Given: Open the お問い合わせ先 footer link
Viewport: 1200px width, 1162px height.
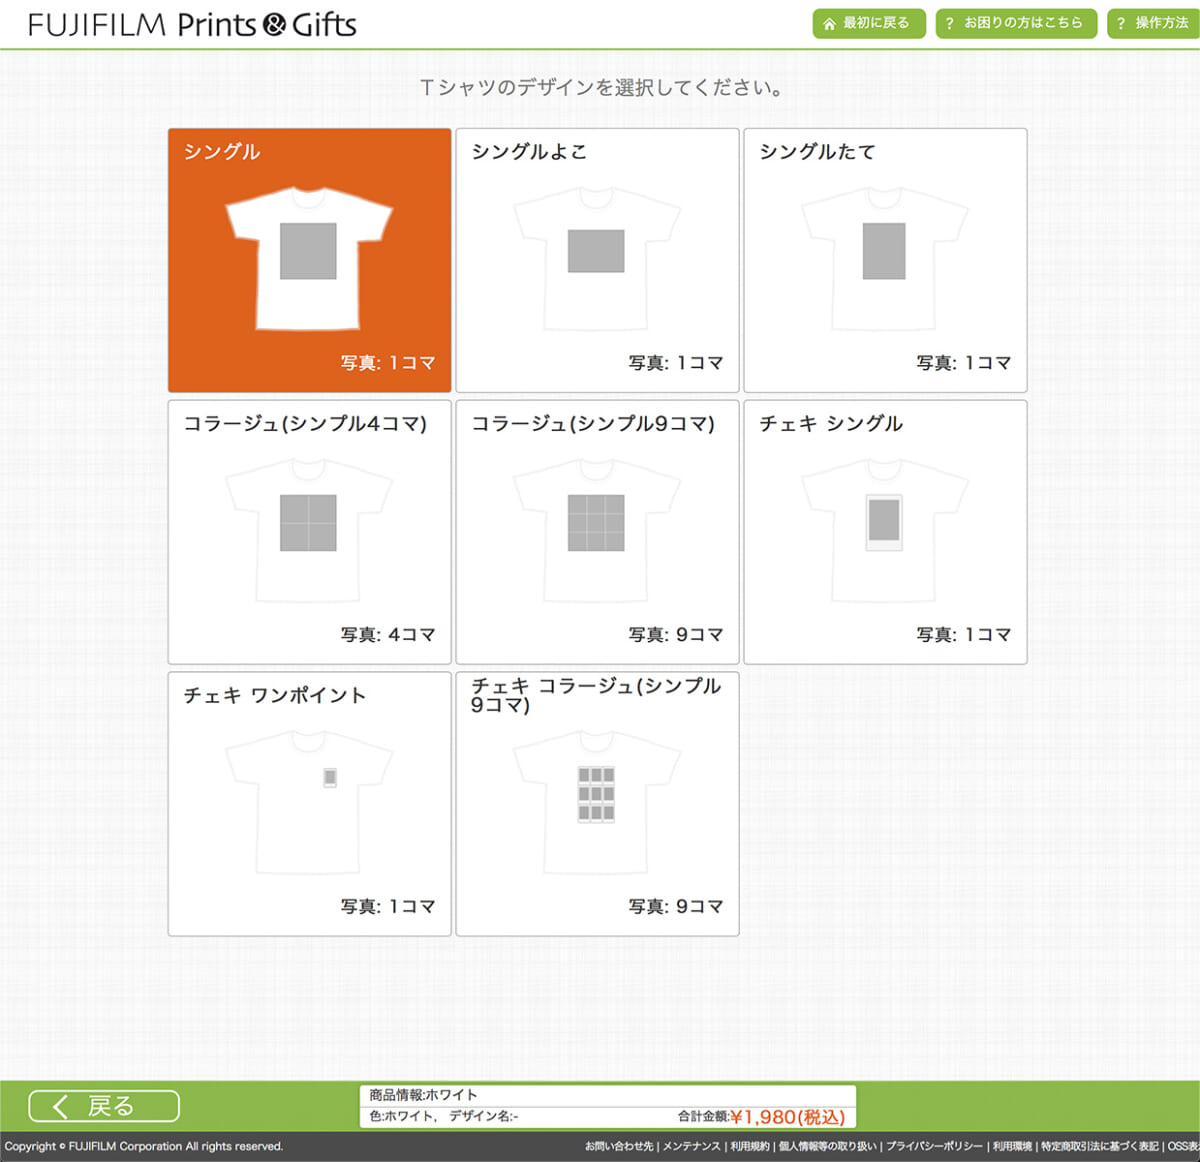Looking at the screenshot, I should pyautogui.click(x=618, y=1147).
